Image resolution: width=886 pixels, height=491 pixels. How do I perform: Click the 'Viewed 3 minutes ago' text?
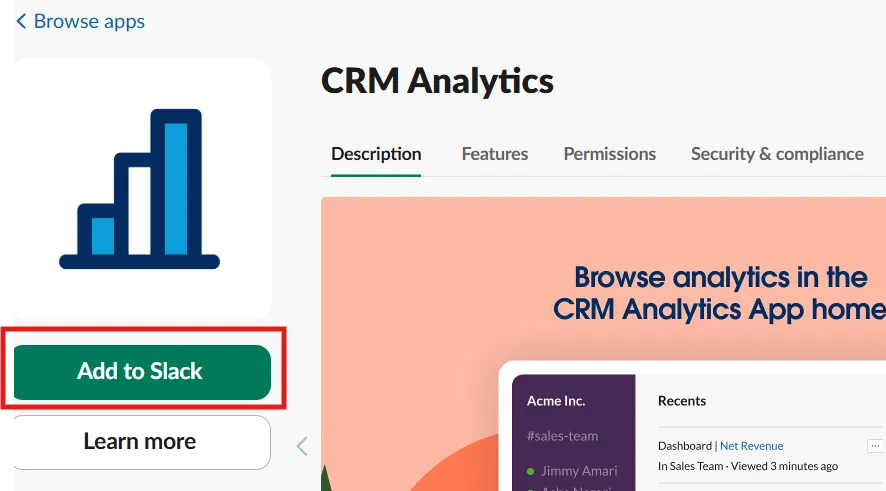783,466
